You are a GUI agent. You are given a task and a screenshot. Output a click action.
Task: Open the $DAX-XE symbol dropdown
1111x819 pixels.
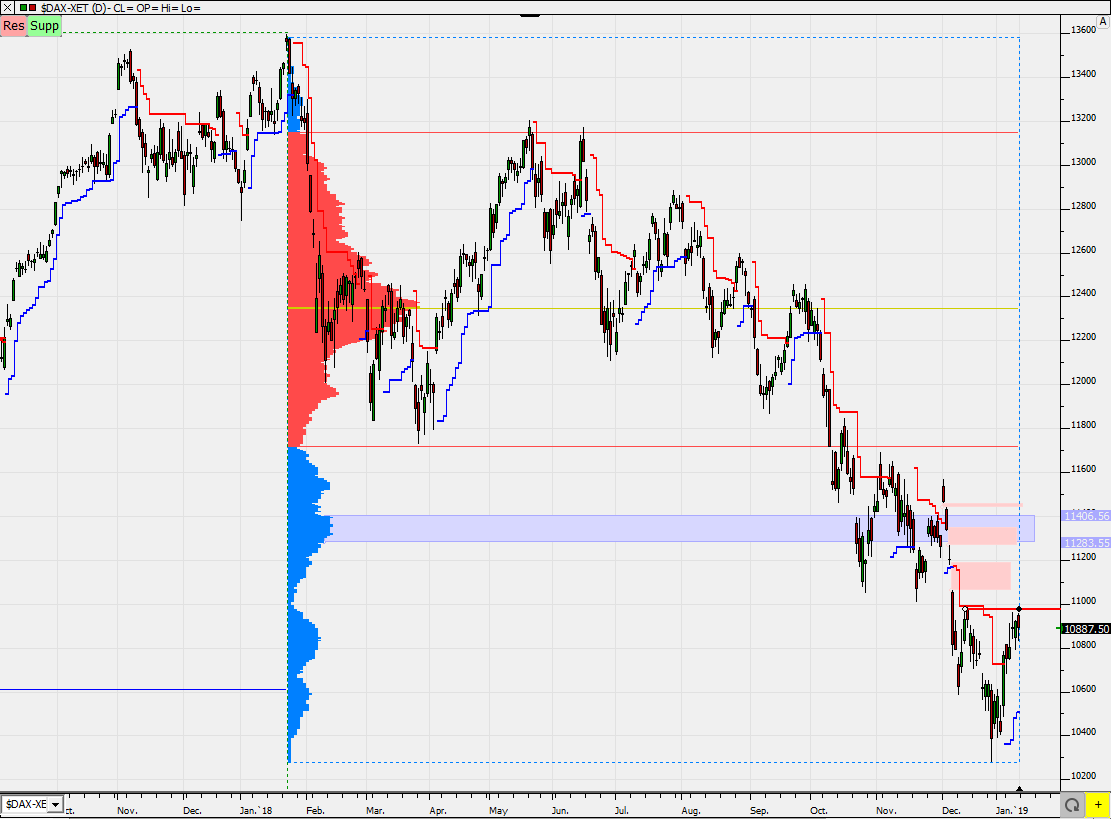[32, 804]
